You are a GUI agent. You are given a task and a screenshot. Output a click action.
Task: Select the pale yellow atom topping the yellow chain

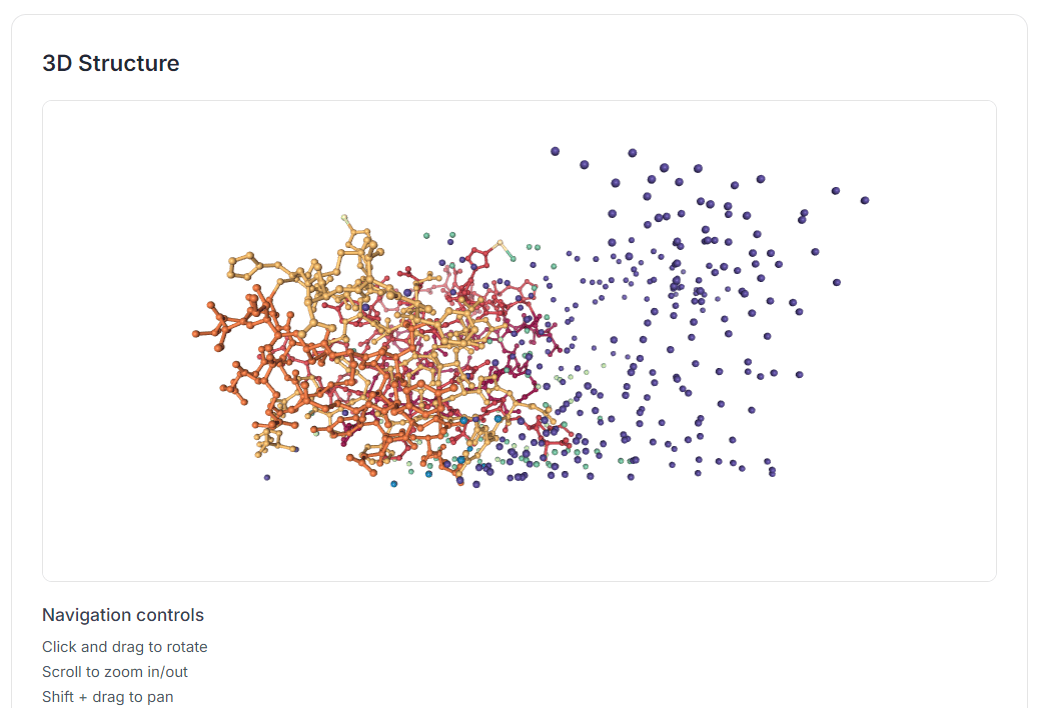344,217
